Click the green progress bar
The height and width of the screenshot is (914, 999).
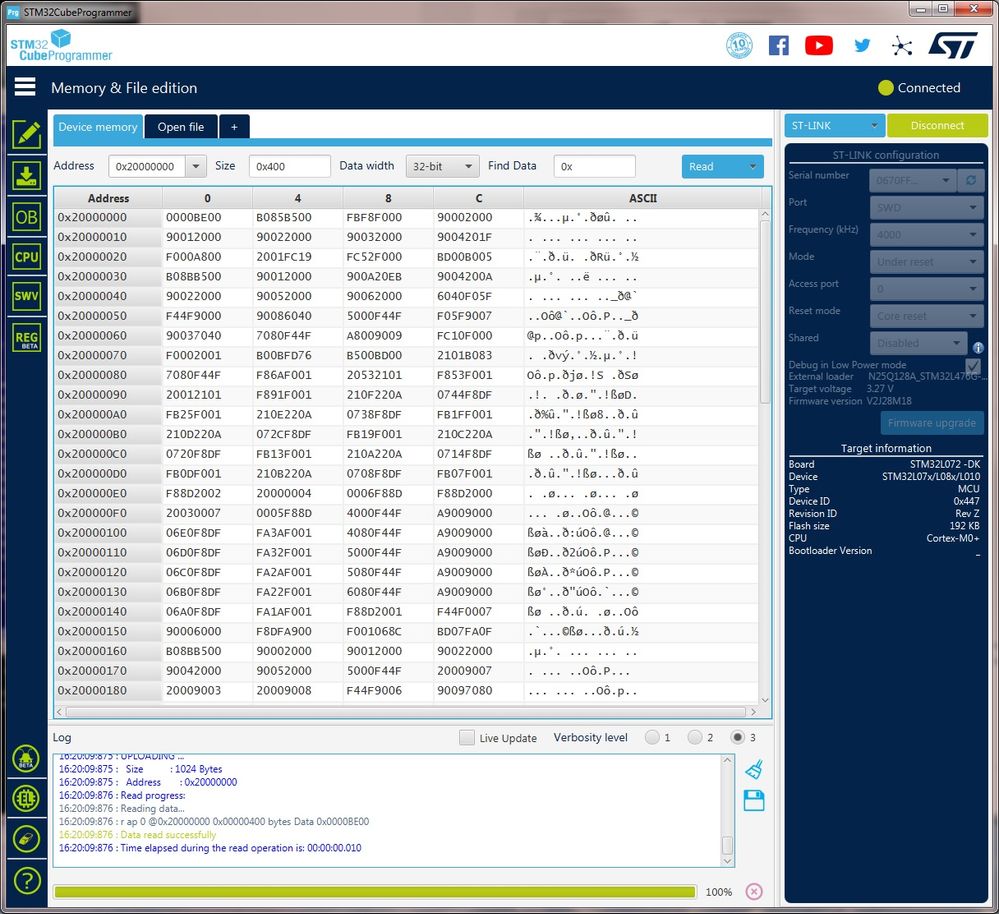point(375,892)
